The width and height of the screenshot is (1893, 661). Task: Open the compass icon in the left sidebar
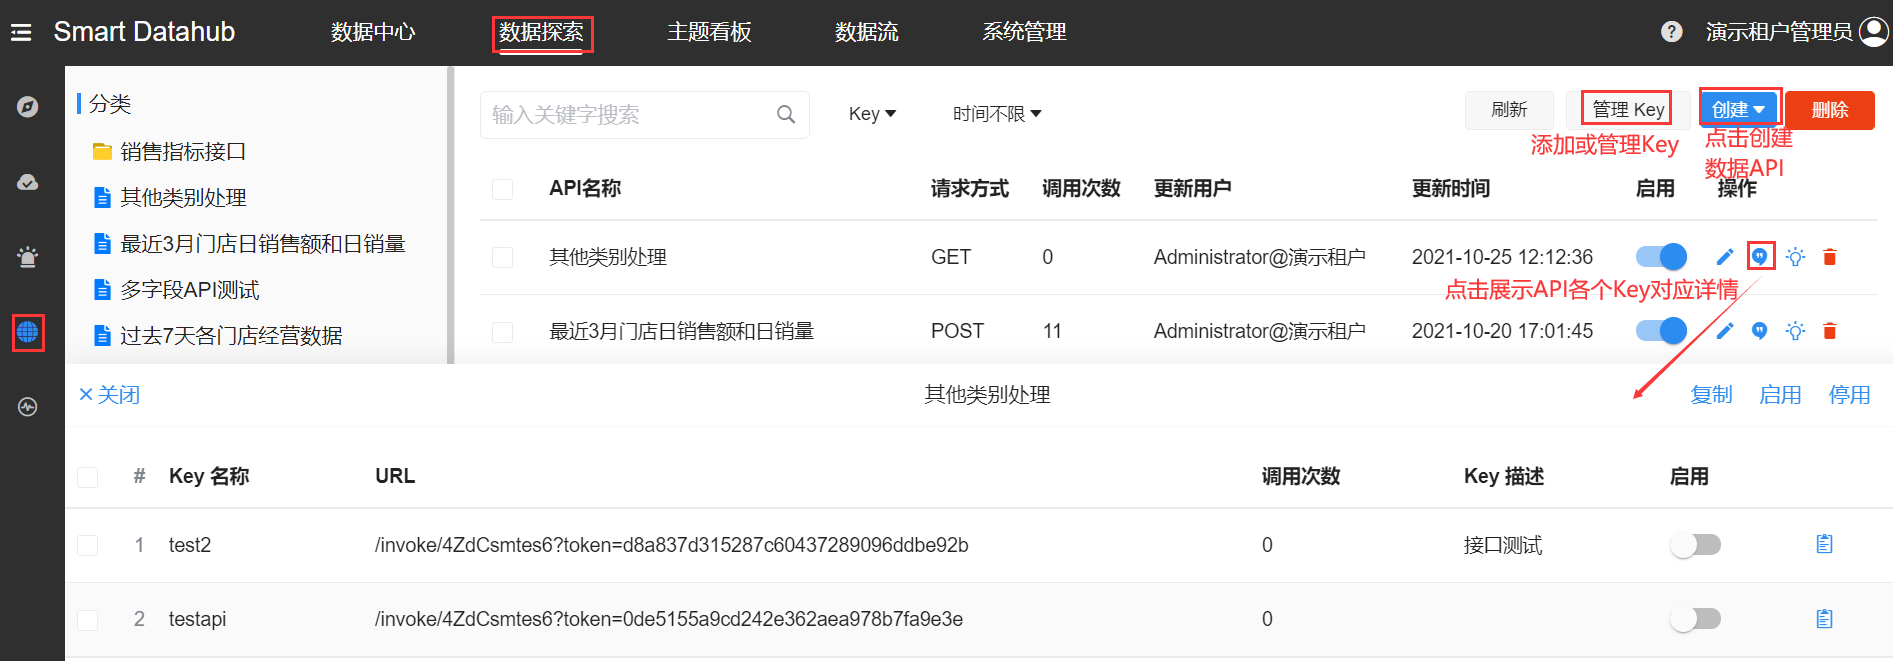(28, 107)
